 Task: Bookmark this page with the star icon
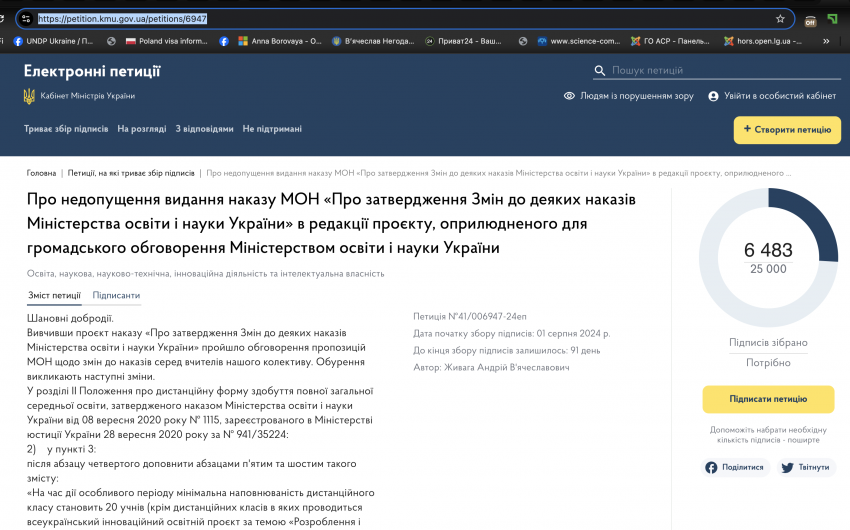[780, 19]
